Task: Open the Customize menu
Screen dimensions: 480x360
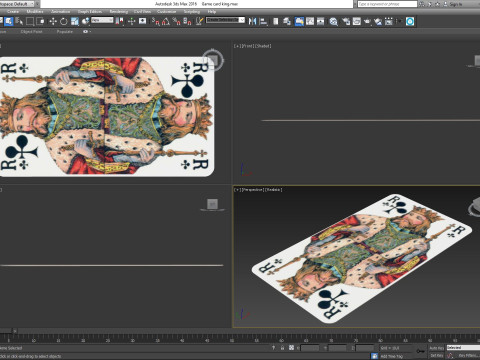Action: click(x=166, y=12)
